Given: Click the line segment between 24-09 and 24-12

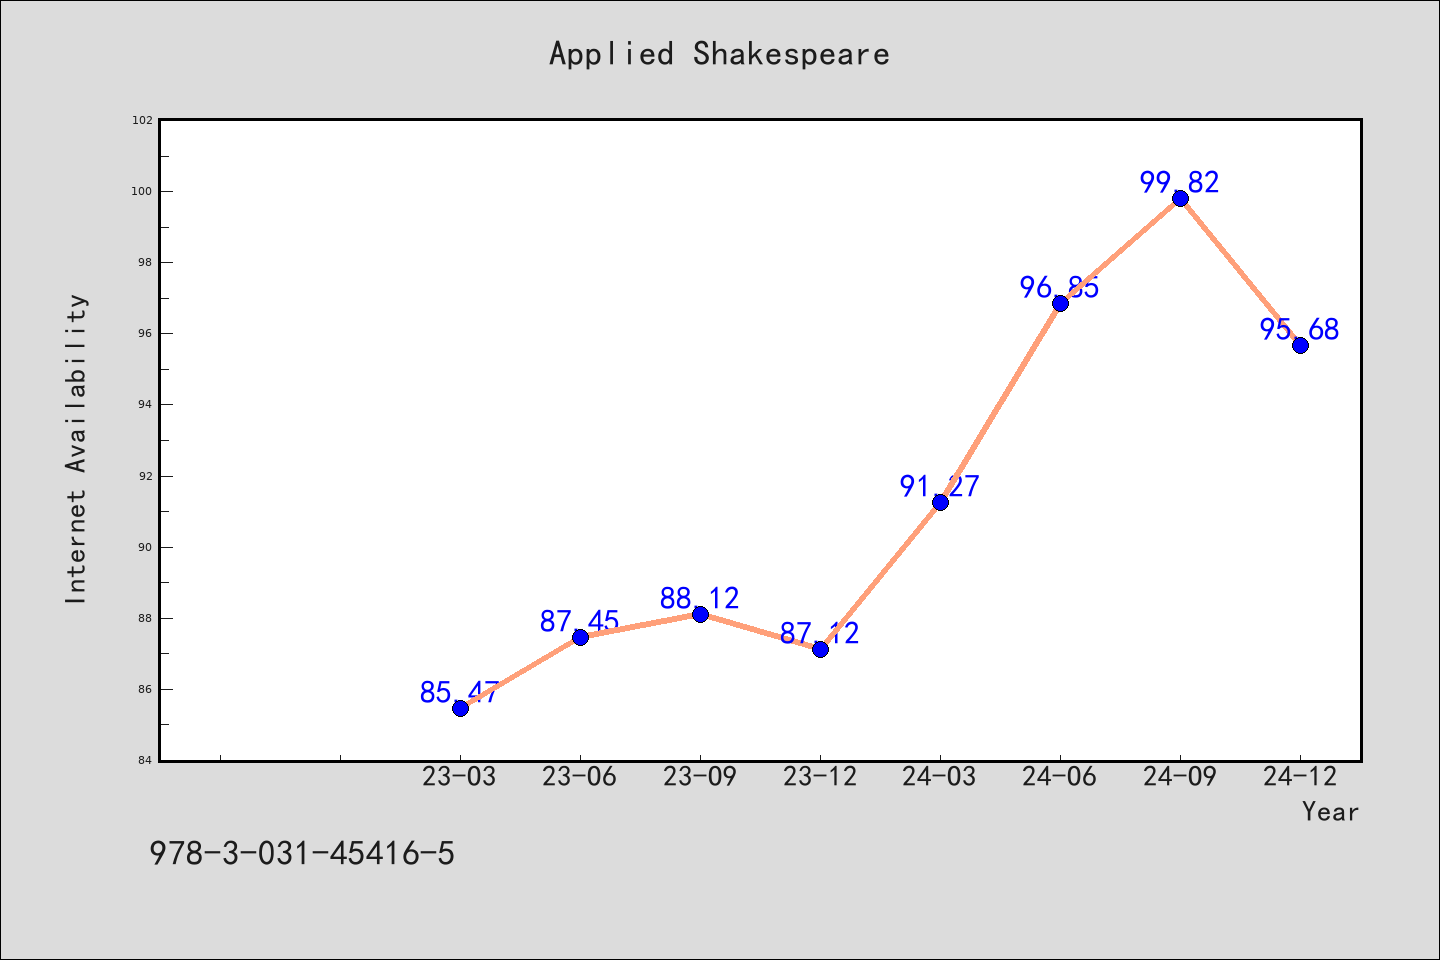Looking at the screenshot, I should click(1240, 272).
